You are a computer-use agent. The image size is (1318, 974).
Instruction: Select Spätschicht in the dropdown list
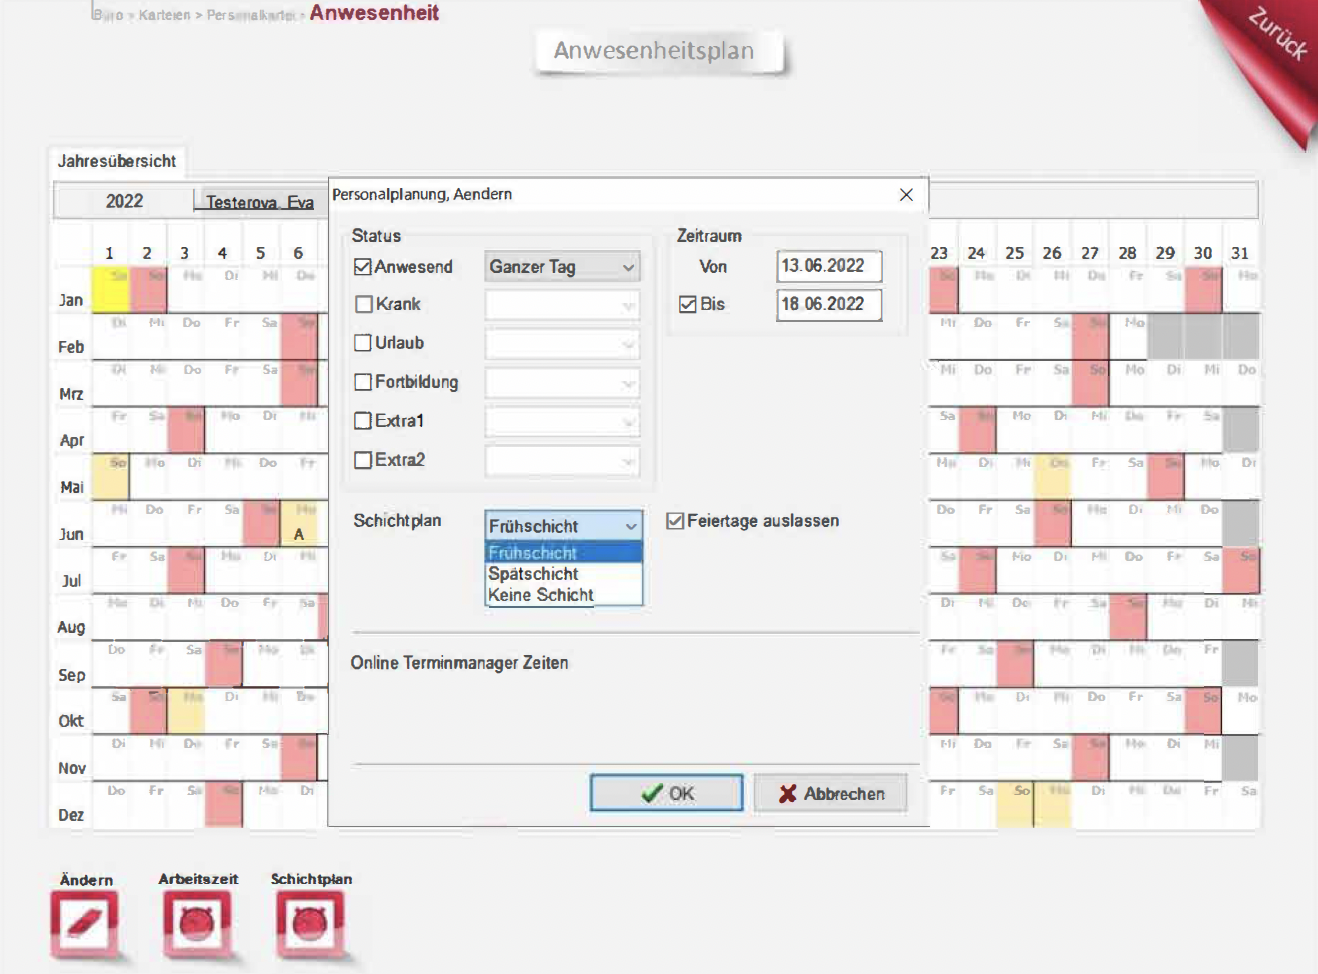point(564,574)
